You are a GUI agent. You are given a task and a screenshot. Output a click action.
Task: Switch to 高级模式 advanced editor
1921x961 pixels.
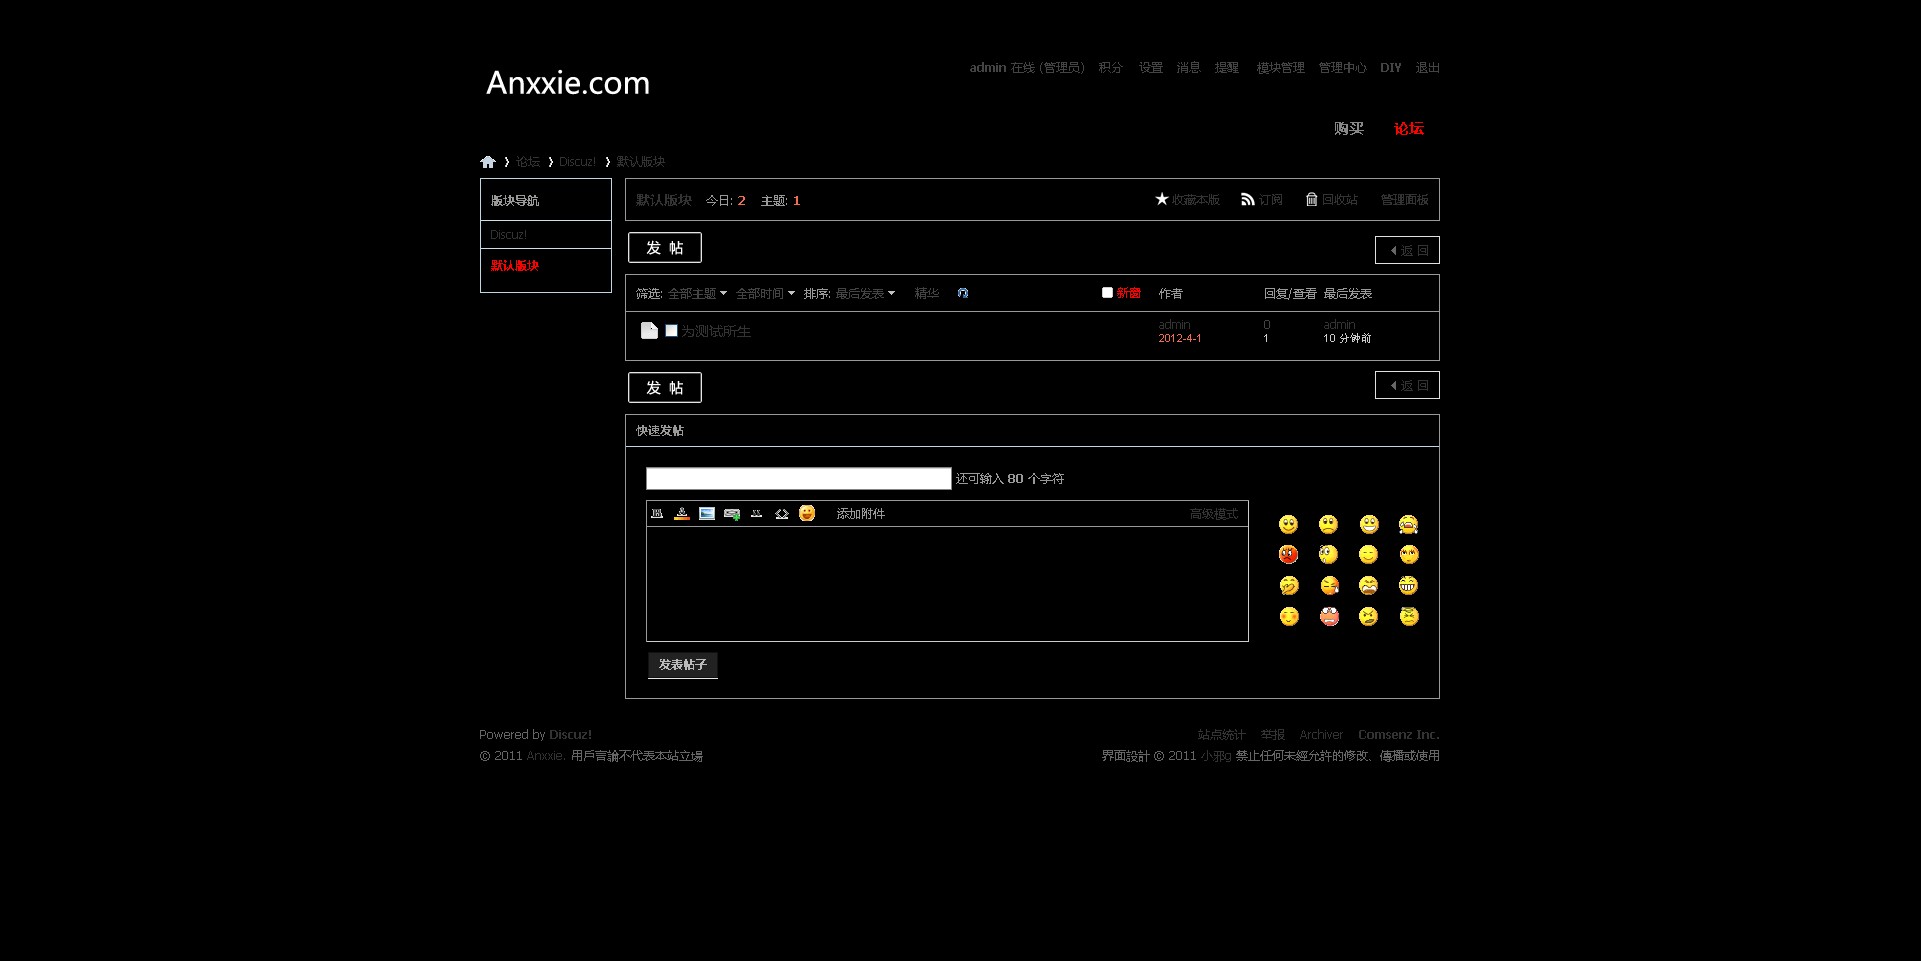[x=1214, y=514]
